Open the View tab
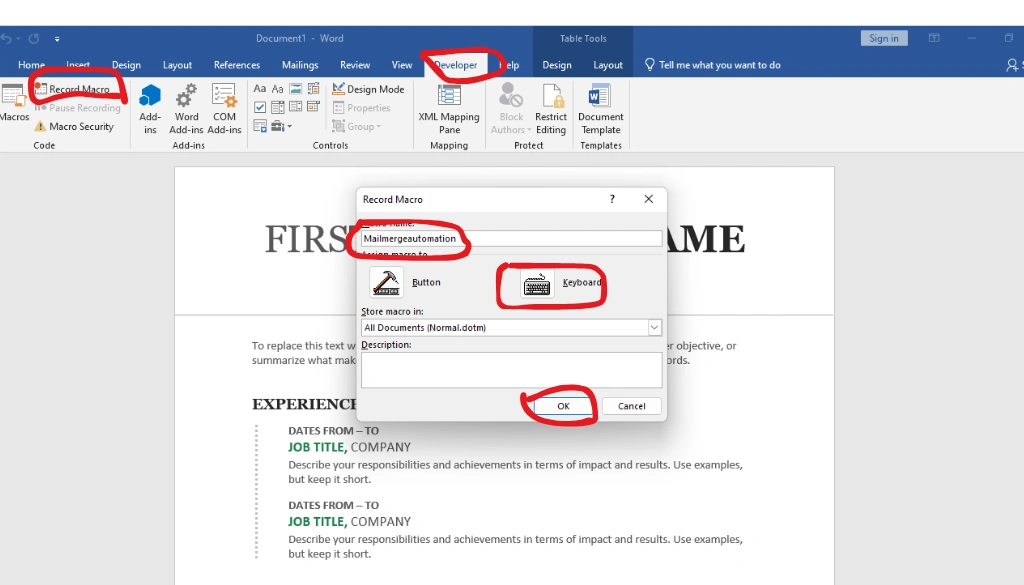This screenshot has height=585, width=1024. coord(402,65)
